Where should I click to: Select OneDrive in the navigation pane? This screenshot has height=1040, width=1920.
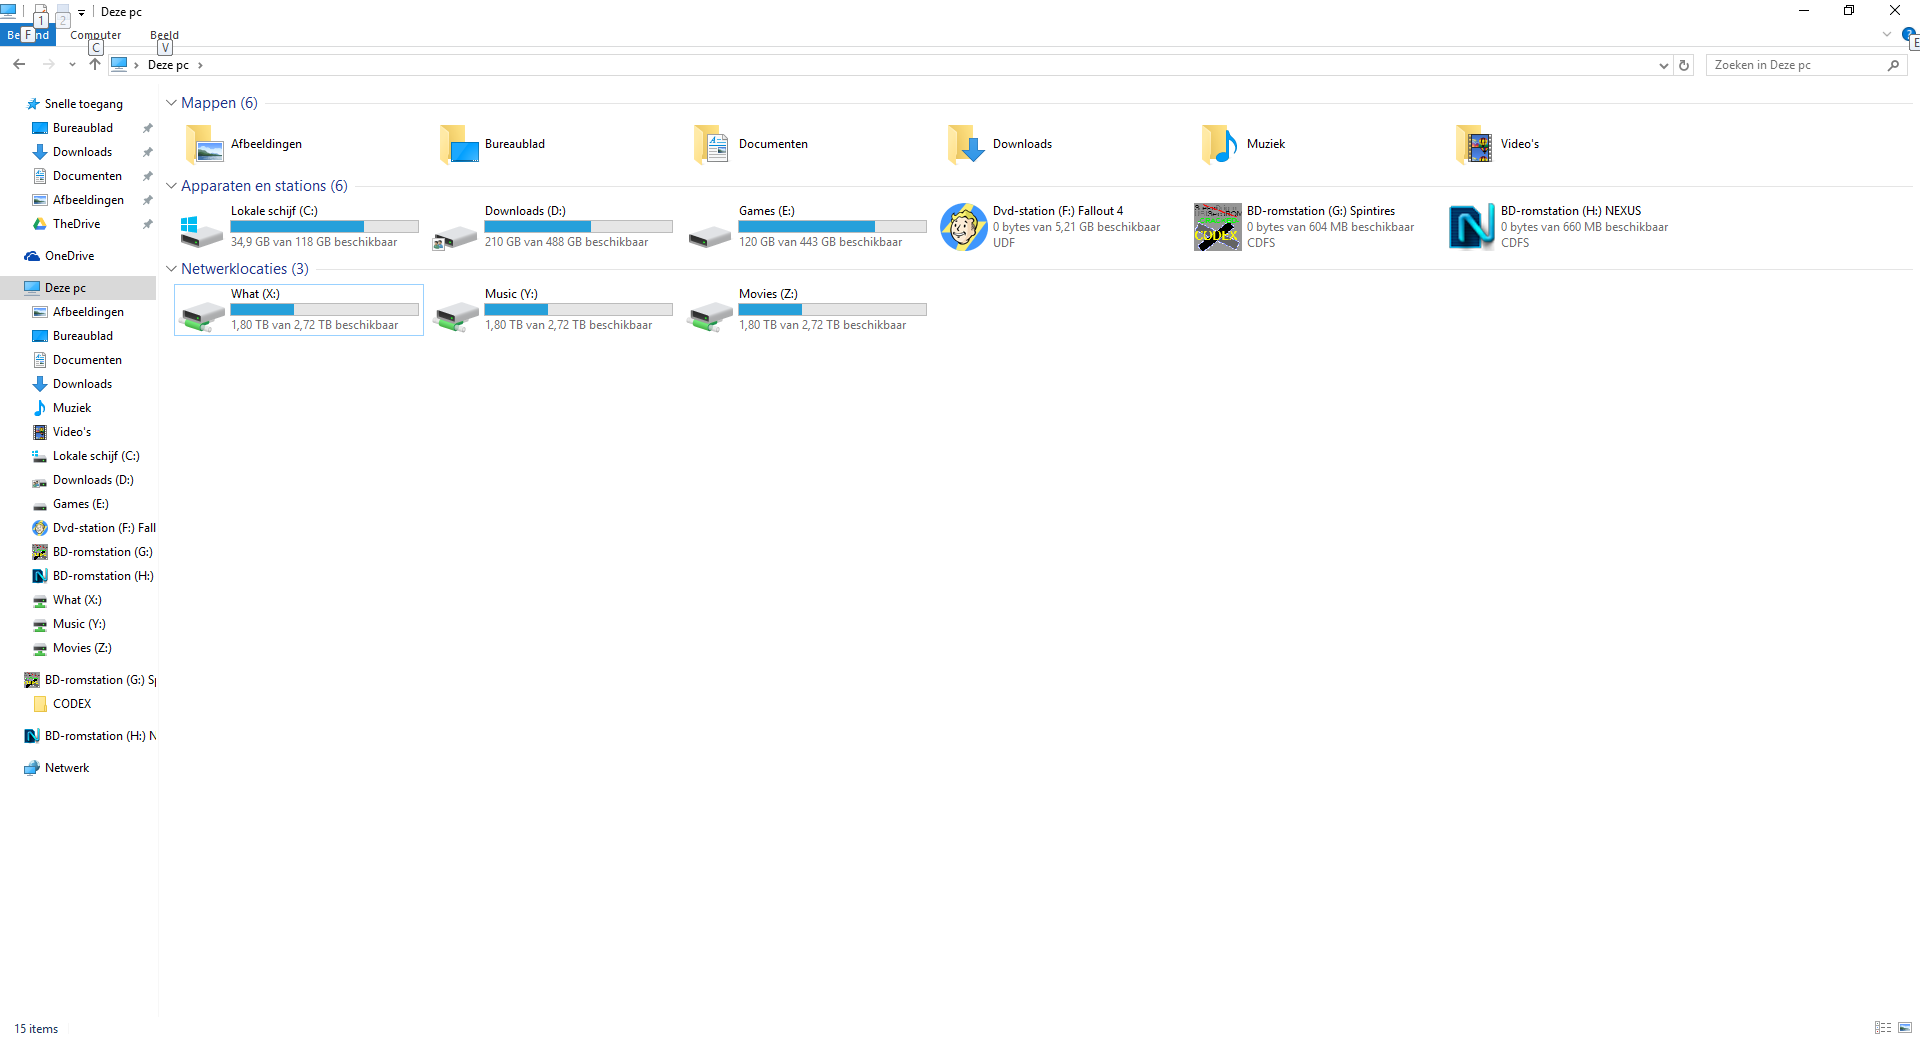tap(69, 256)
